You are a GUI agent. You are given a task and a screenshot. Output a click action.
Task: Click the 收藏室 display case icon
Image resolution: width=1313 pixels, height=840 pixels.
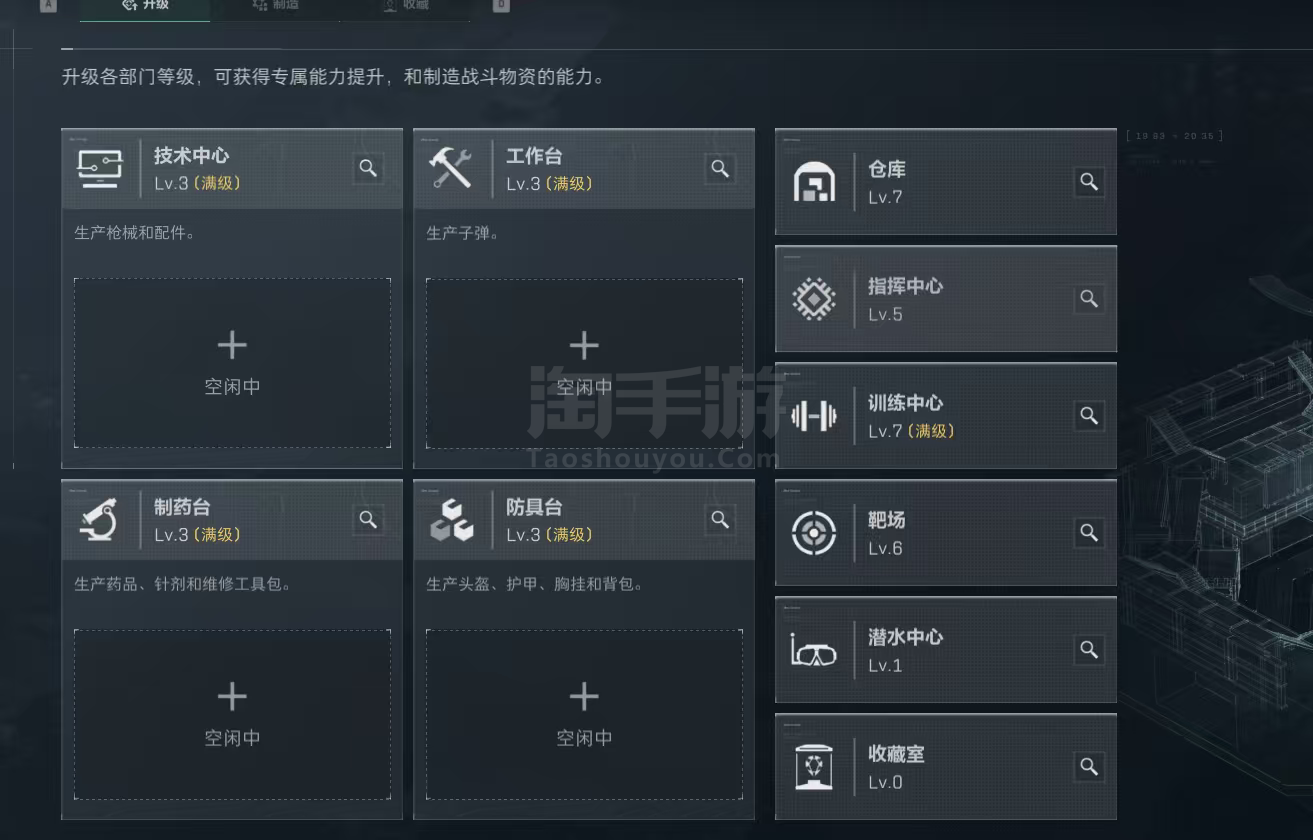(814, 768)
